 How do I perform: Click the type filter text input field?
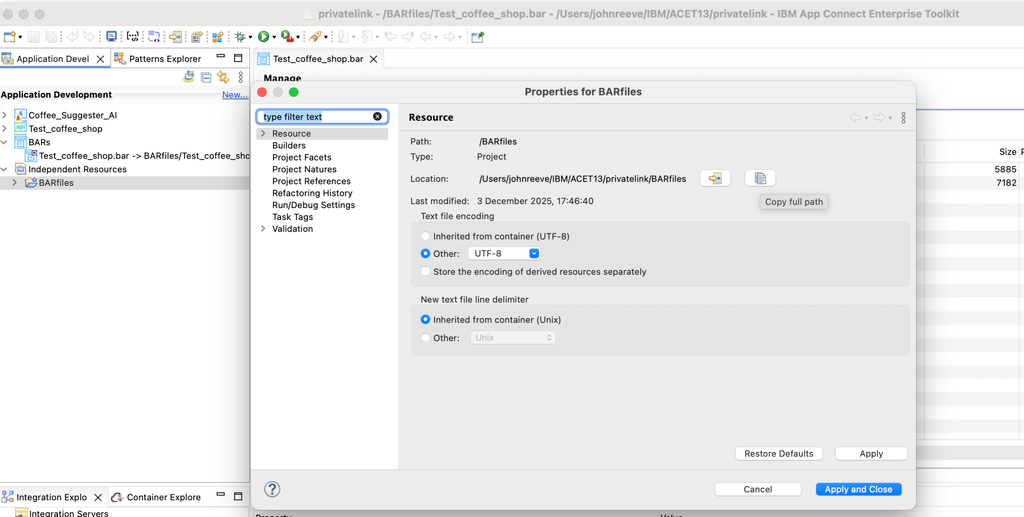click(x=315, y=117)
